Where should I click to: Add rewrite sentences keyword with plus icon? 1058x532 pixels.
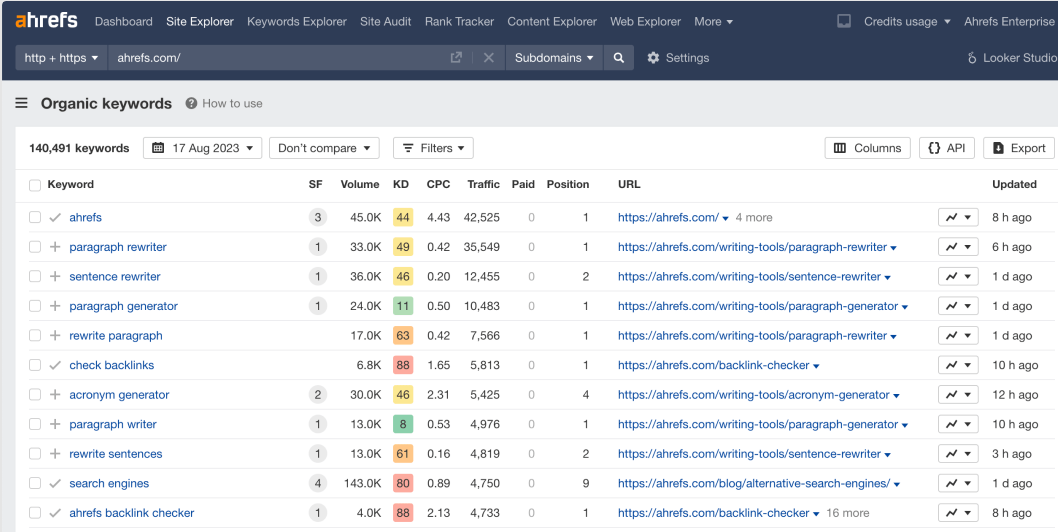(x=55, y=454)
